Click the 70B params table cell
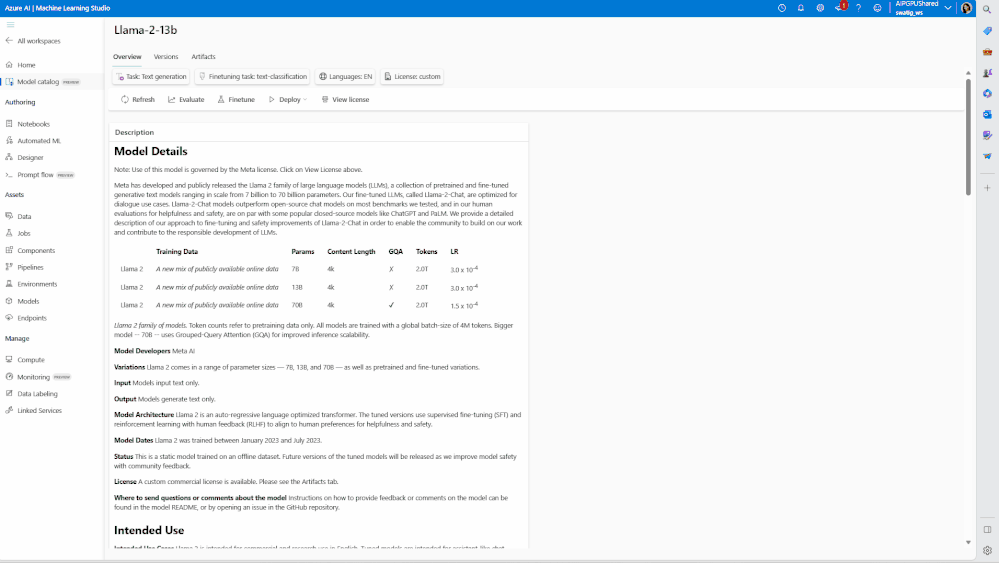999x563 pixels. click(297, 305)
